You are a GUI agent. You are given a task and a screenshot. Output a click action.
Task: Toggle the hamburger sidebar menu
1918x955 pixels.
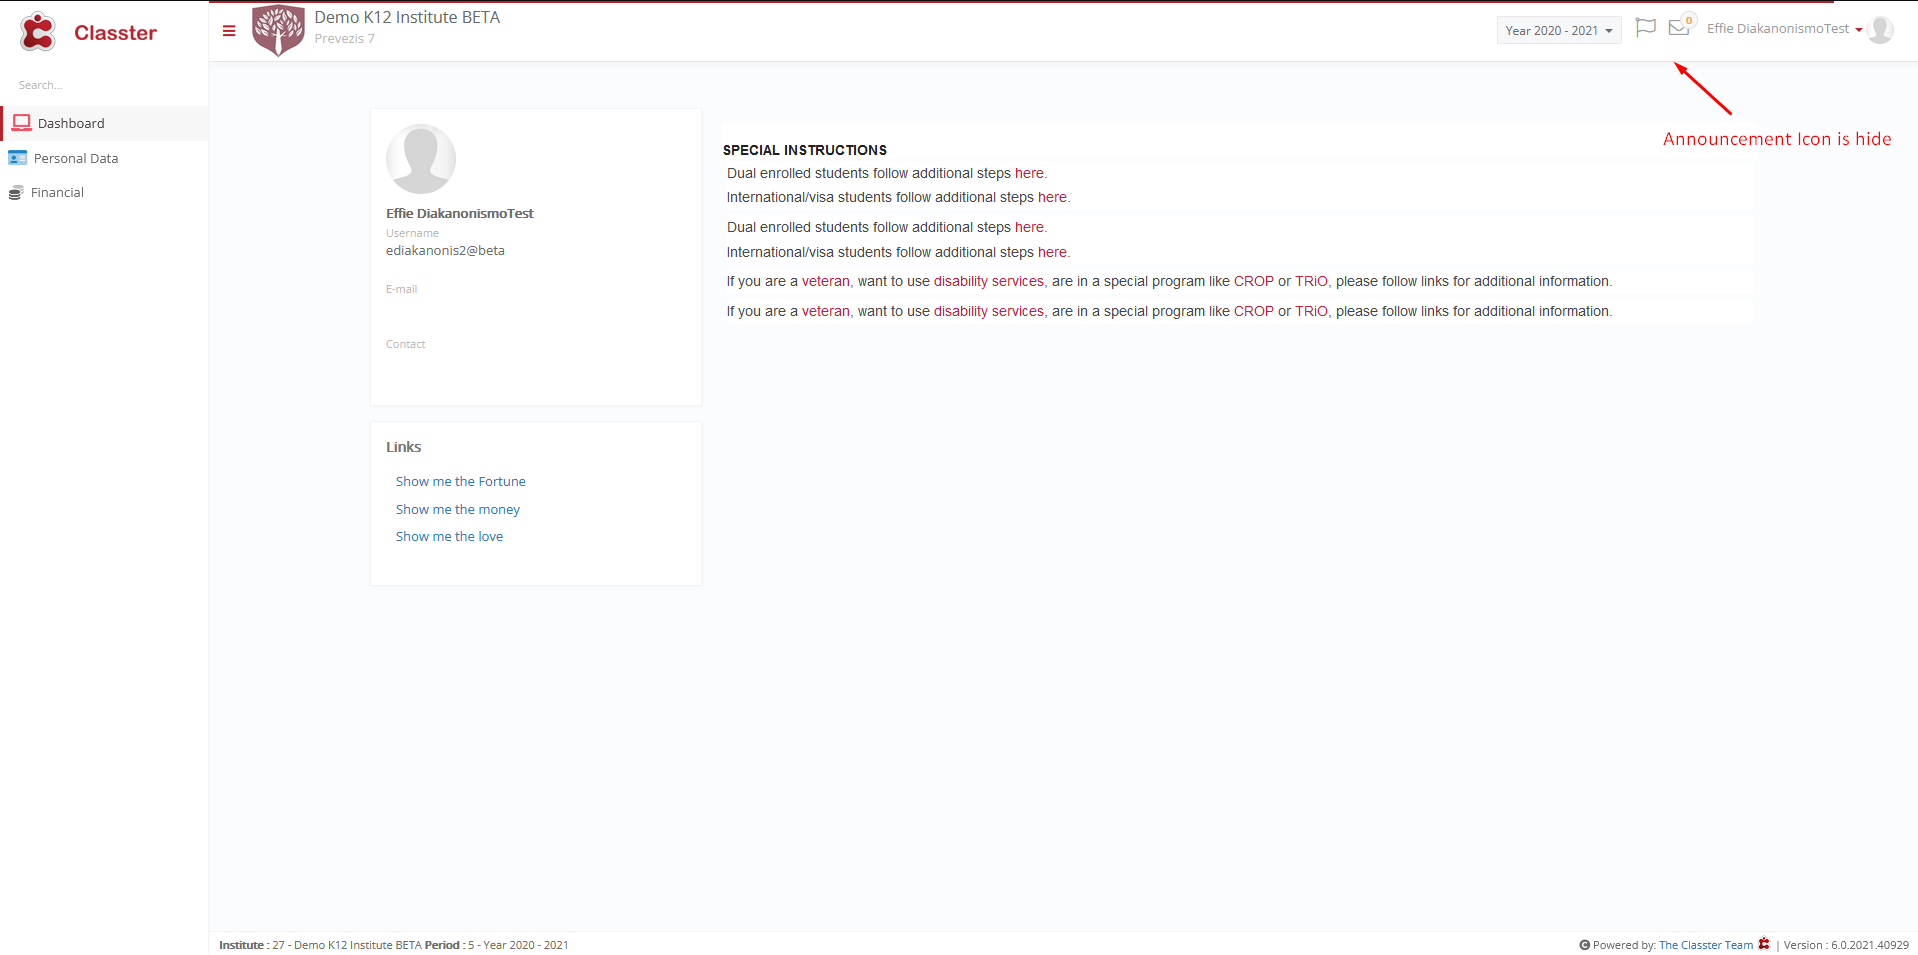click(x=229, y=31)
